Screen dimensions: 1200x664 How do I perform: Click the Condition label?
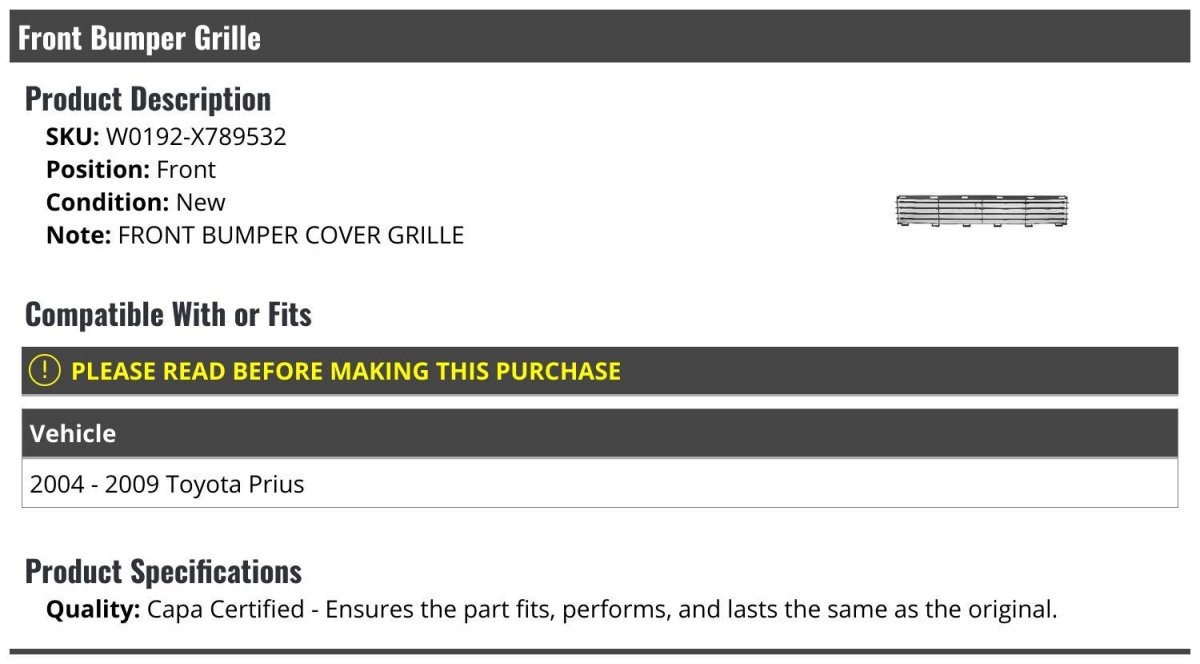click(108, 202)
